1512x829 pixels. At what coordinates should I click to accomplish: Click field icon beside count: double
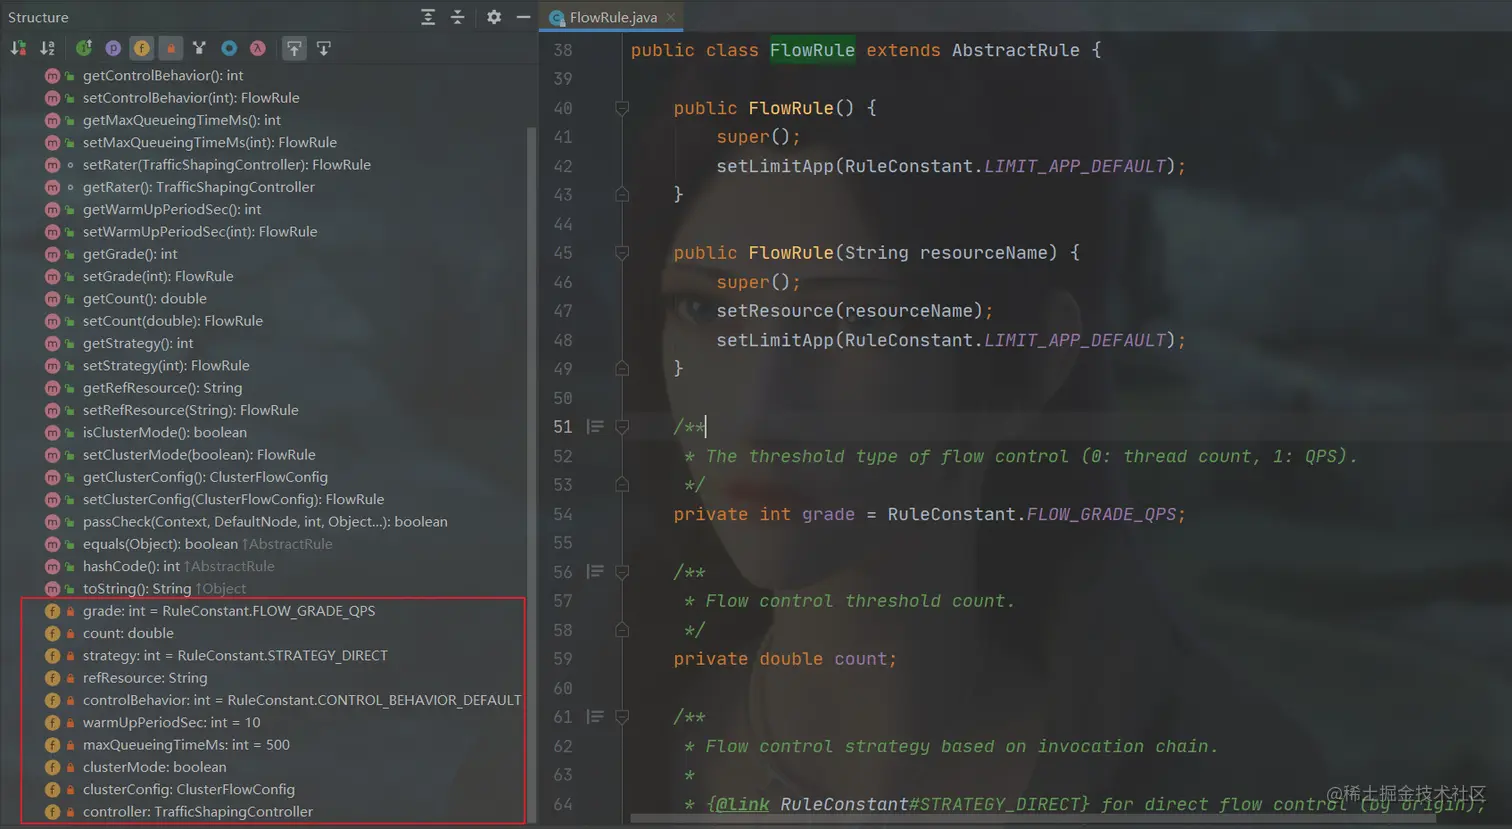pos(52,633)
